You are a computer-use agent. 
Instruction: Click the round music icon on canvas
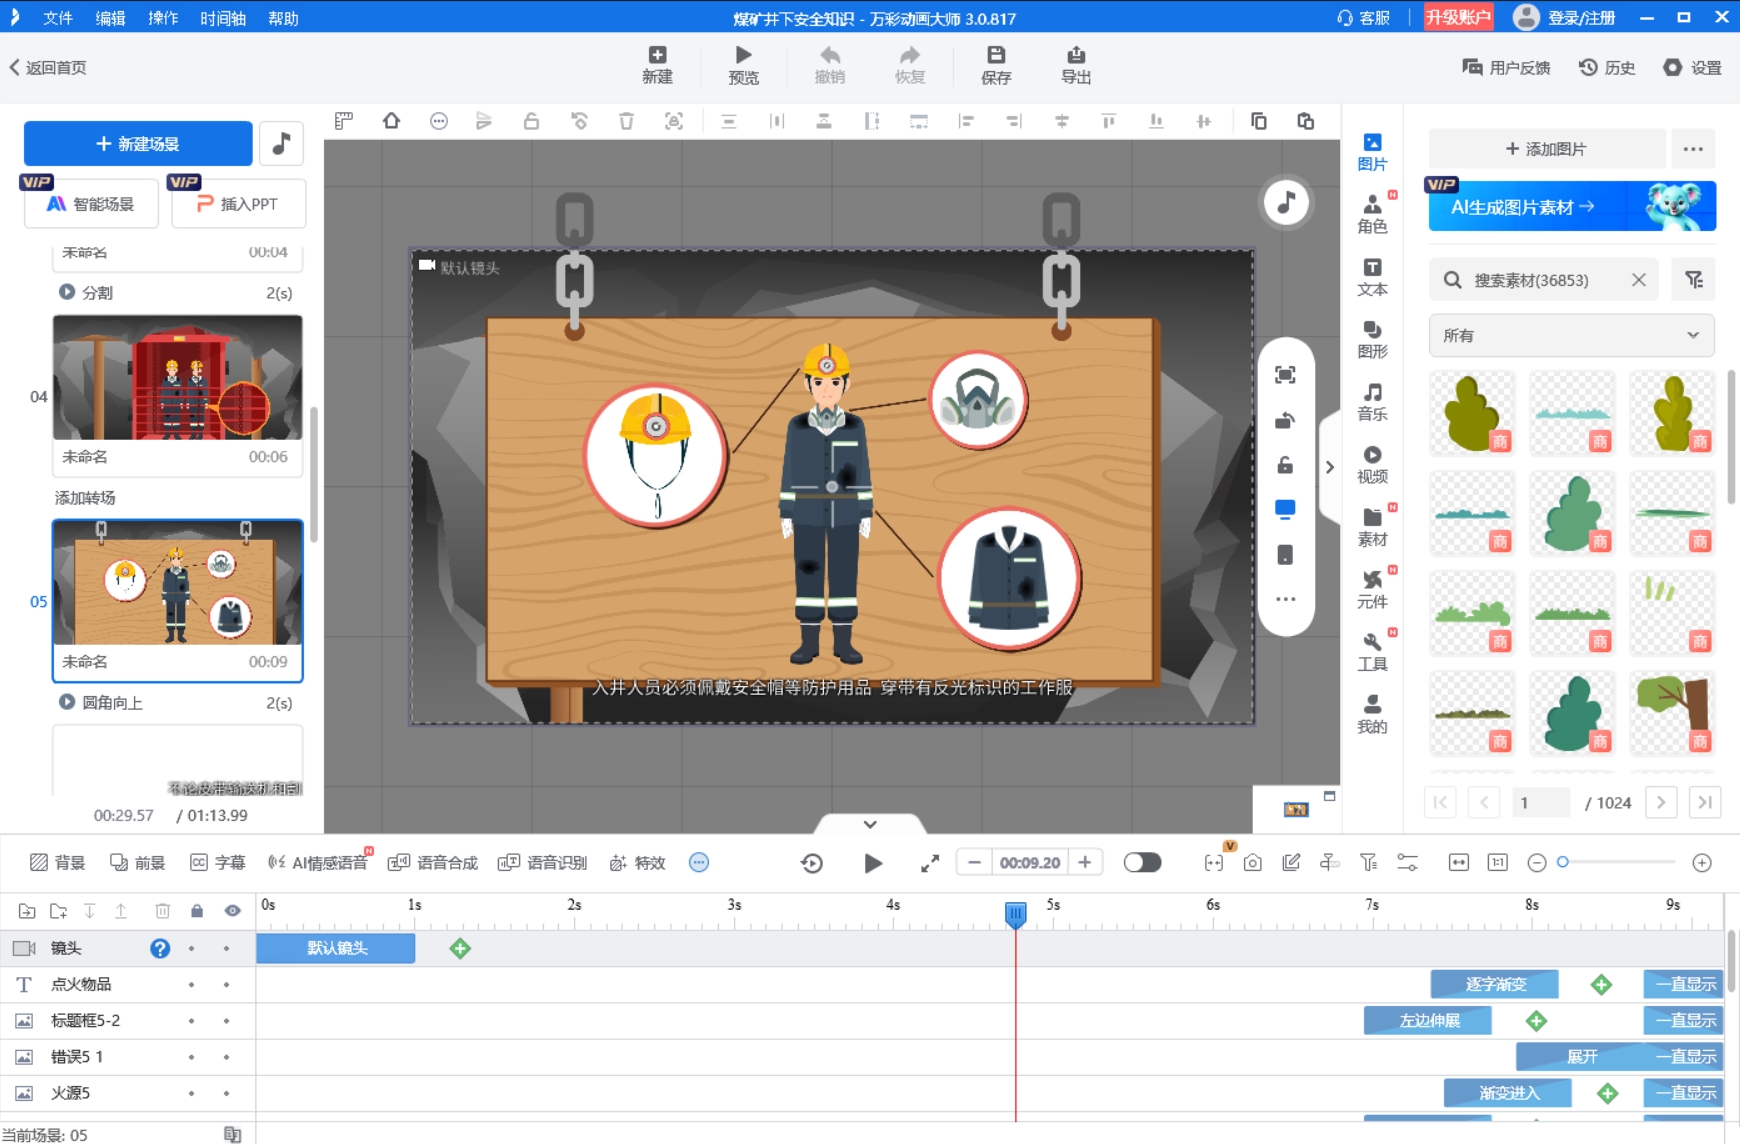1286,203
